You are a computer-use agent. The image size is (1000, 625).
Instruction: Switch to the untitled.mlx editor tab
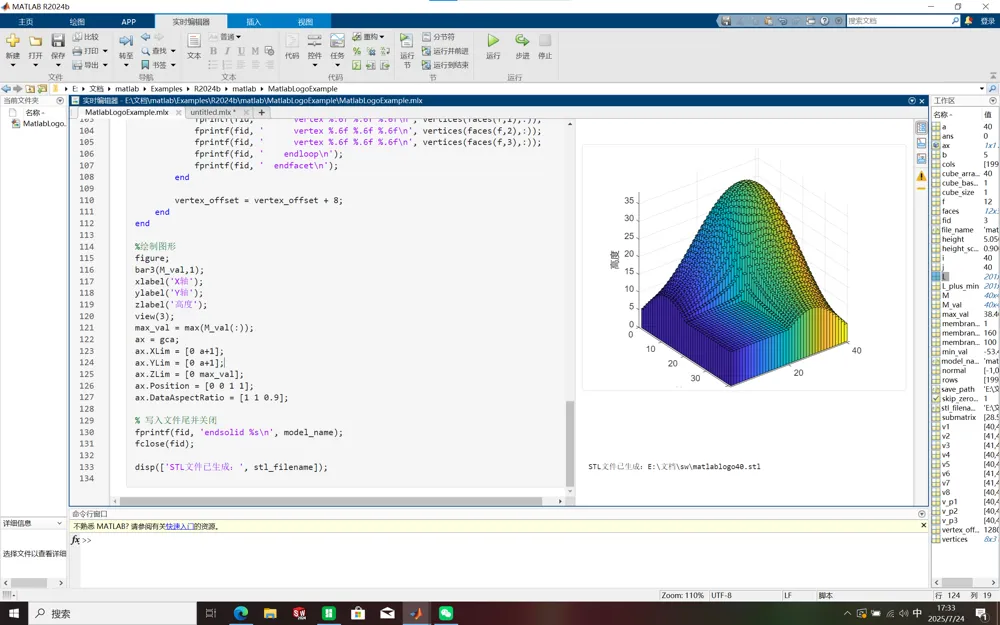[211, 112]
